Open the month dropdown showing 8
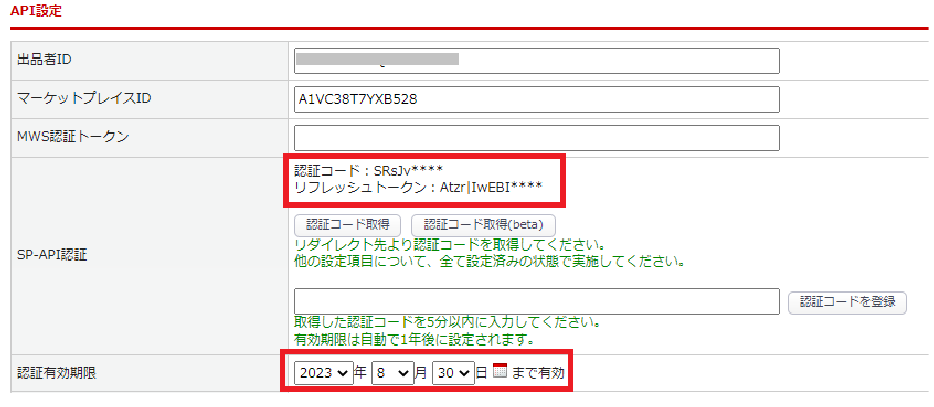This screenshot has height=407, width=934. tap(392, 373)
